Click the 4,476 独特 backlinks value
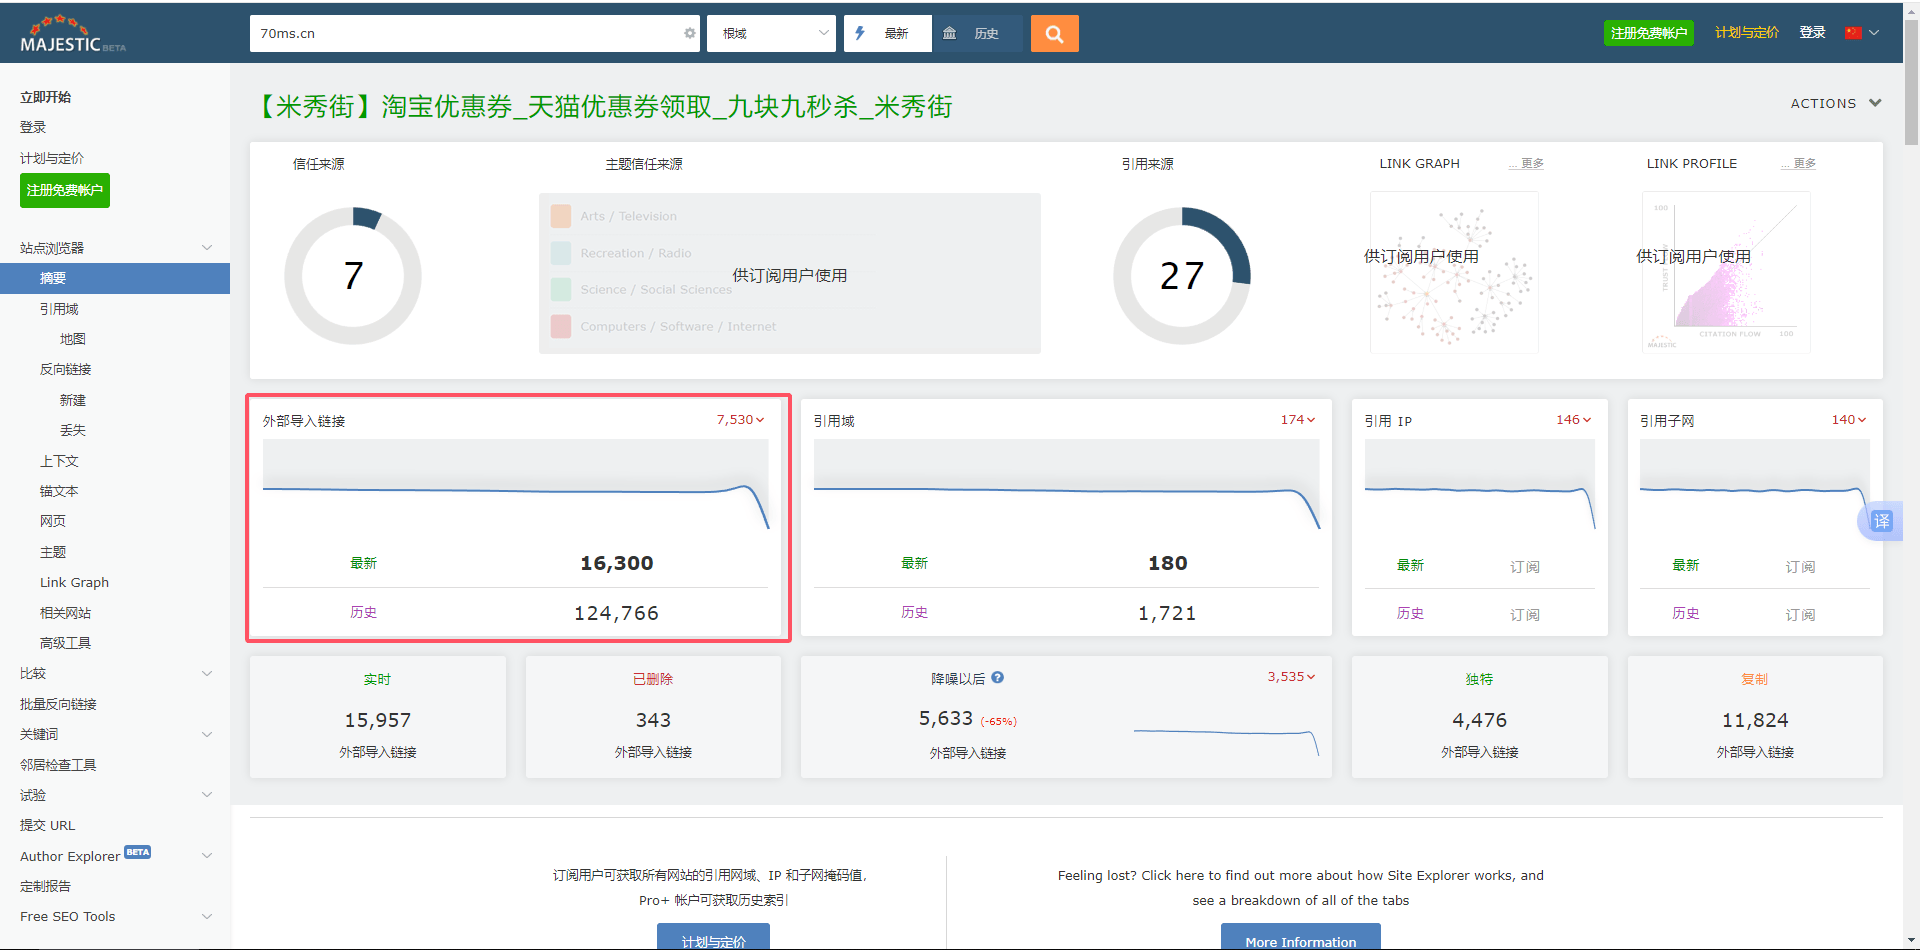Image resolution: width=1920 pixels, height=950 pixels. coord(1479,720)
